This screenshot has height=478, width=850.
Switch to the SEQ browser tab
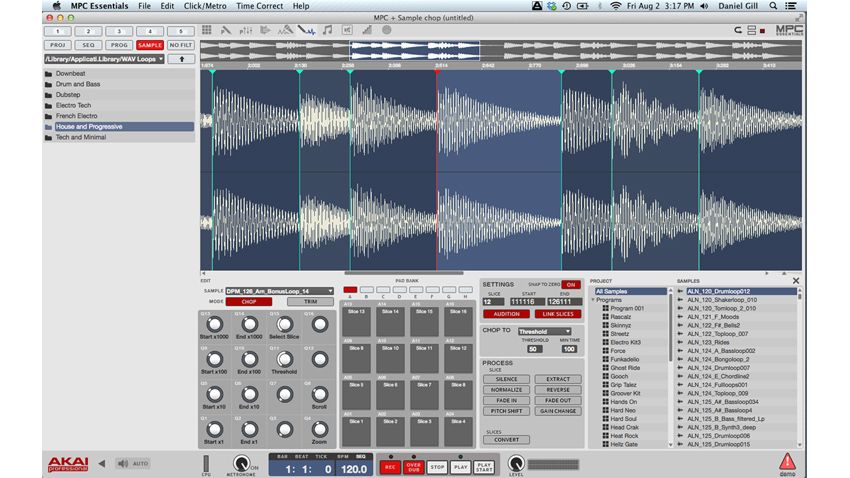pos(88,45)
